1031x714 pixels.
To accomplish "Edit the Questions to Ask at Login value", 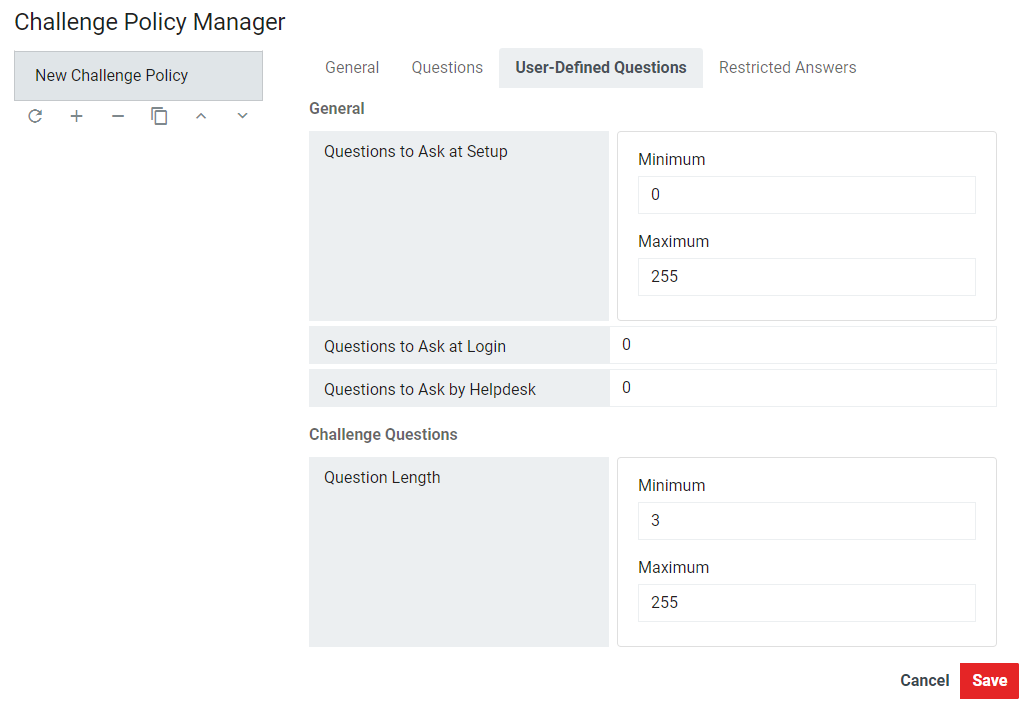I will (802, 345).
